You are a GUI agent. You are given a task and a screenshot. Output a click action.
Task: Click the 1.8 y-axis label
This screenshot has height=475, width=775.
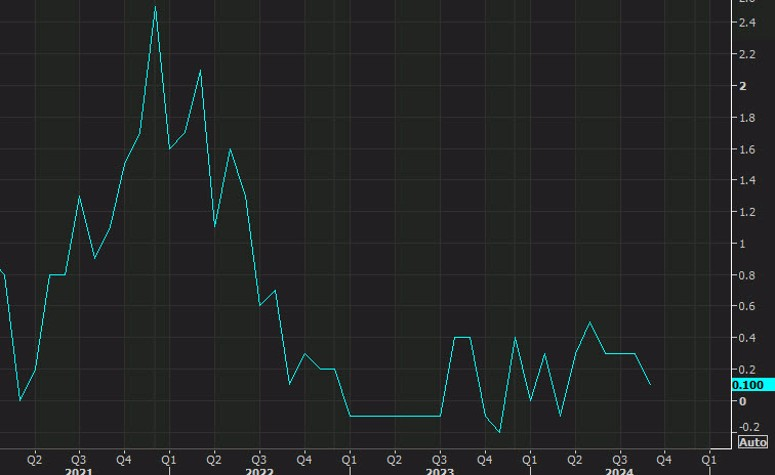pyautogui.click(x=747, y=118)
